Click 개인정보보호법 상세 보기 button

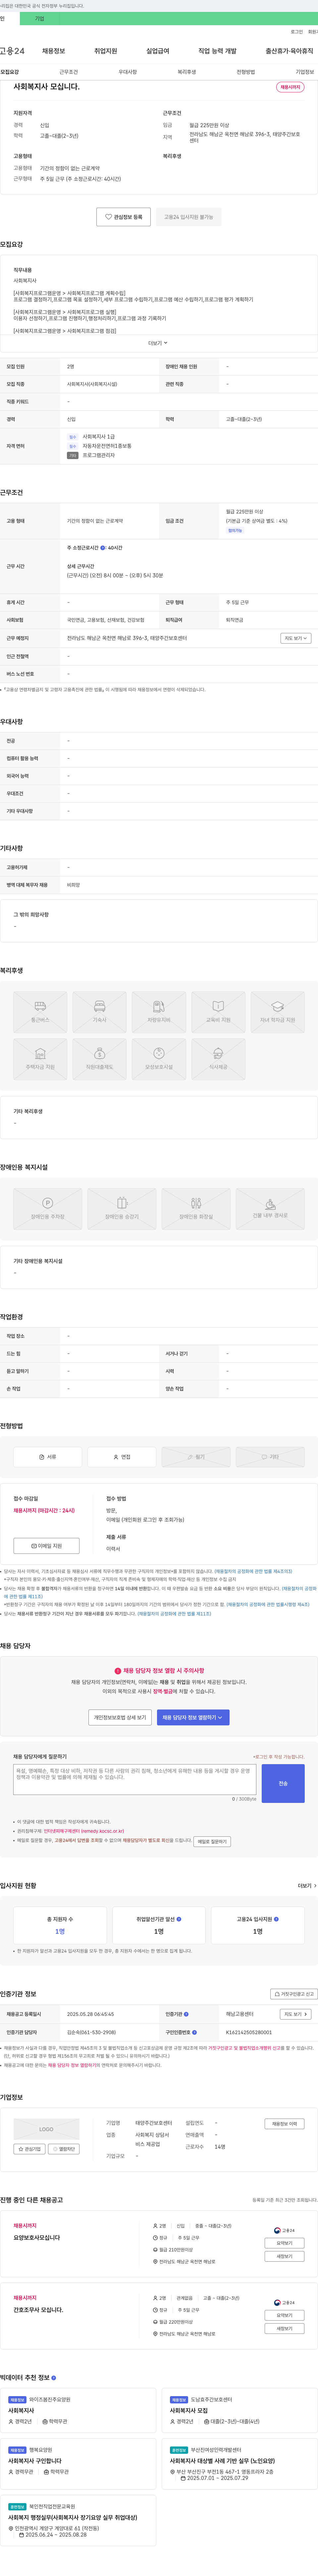tap(120, 1717)
